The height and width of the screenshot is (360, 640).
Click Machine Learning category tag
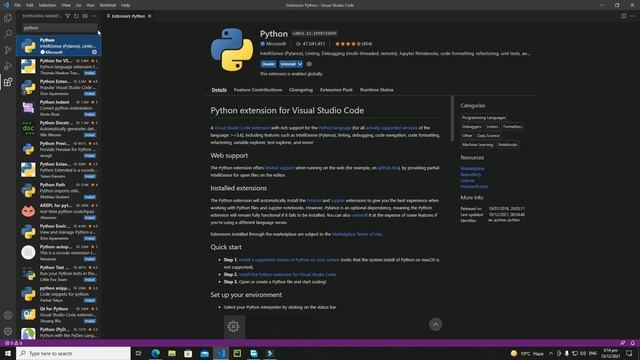pos(478,144)
